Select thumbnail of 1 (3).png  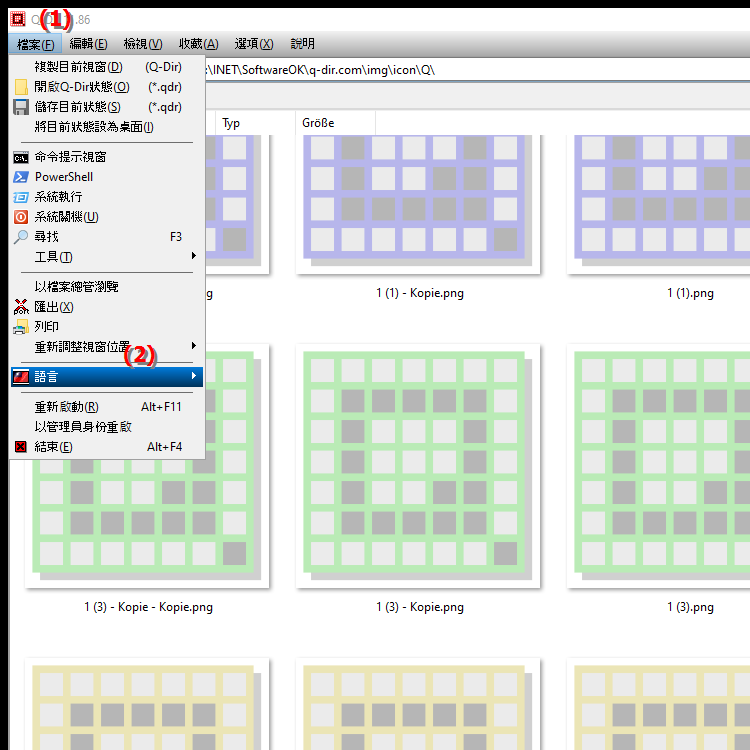(x=658, y=466)
